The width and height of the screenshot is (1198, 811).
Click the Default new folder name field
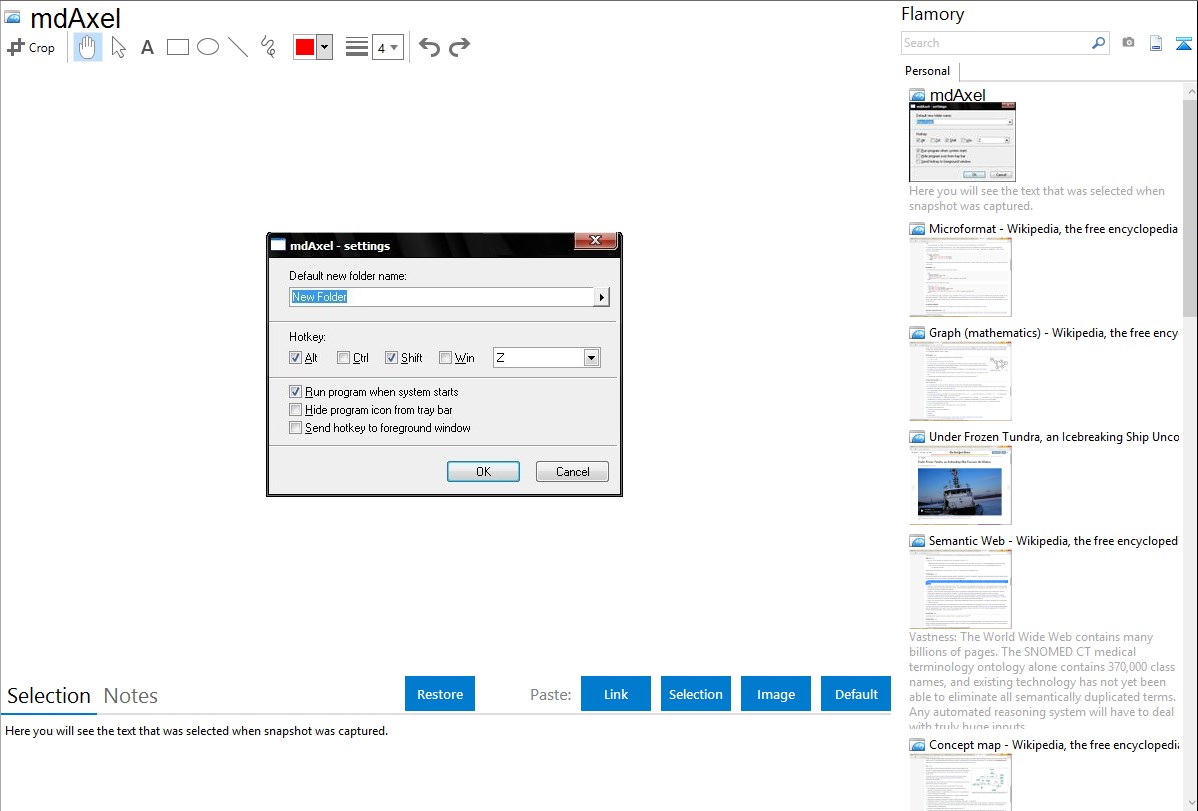(x=442, y=297)
